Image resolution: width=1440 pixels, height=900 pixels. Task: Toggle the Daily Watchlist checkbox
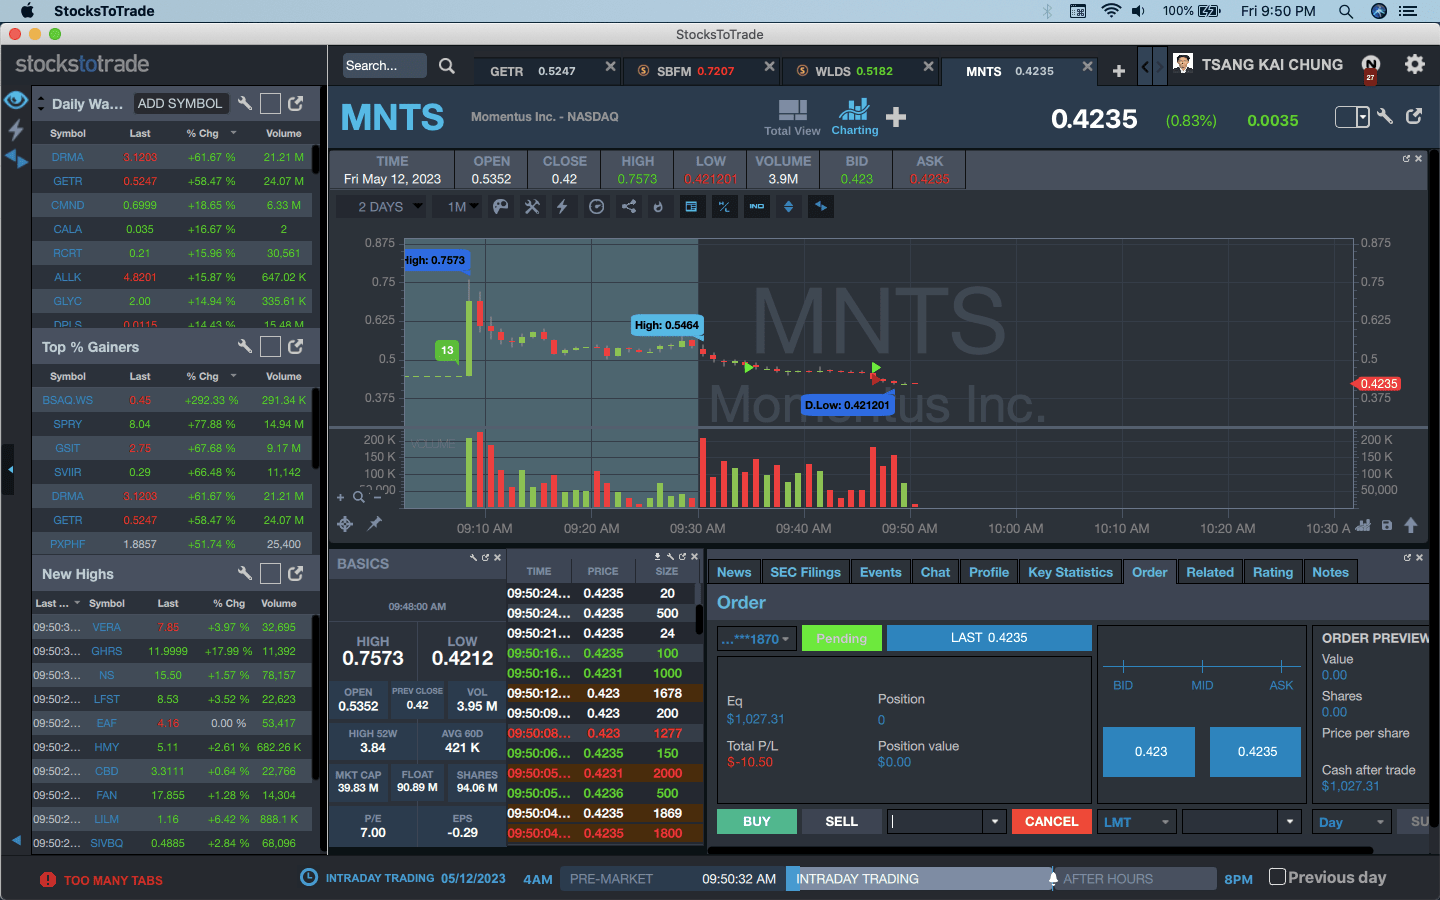[x=270, y=103]
